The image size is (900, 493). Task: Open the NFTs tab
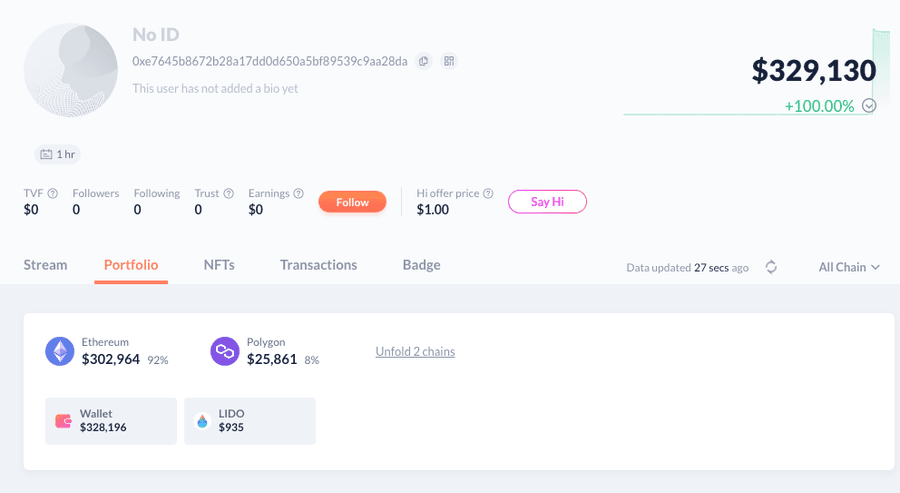(x=219, y=265)
